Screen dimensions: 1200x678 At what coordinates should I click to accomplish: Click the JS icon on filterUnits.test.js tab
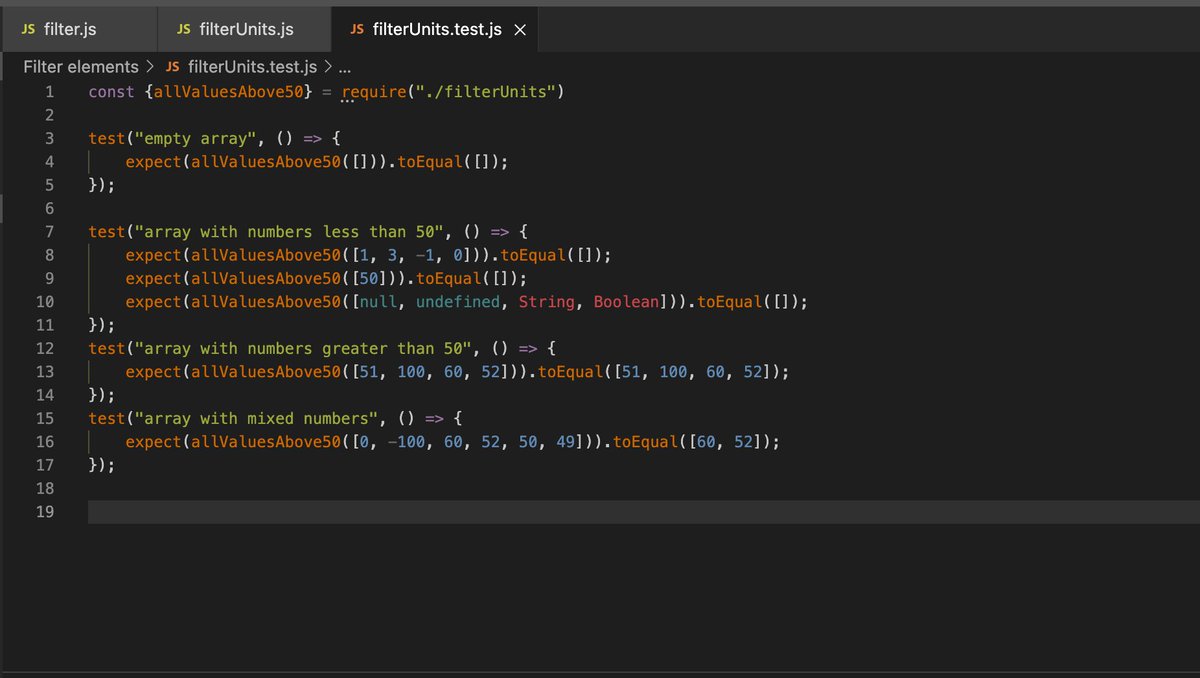pos(357,30)
